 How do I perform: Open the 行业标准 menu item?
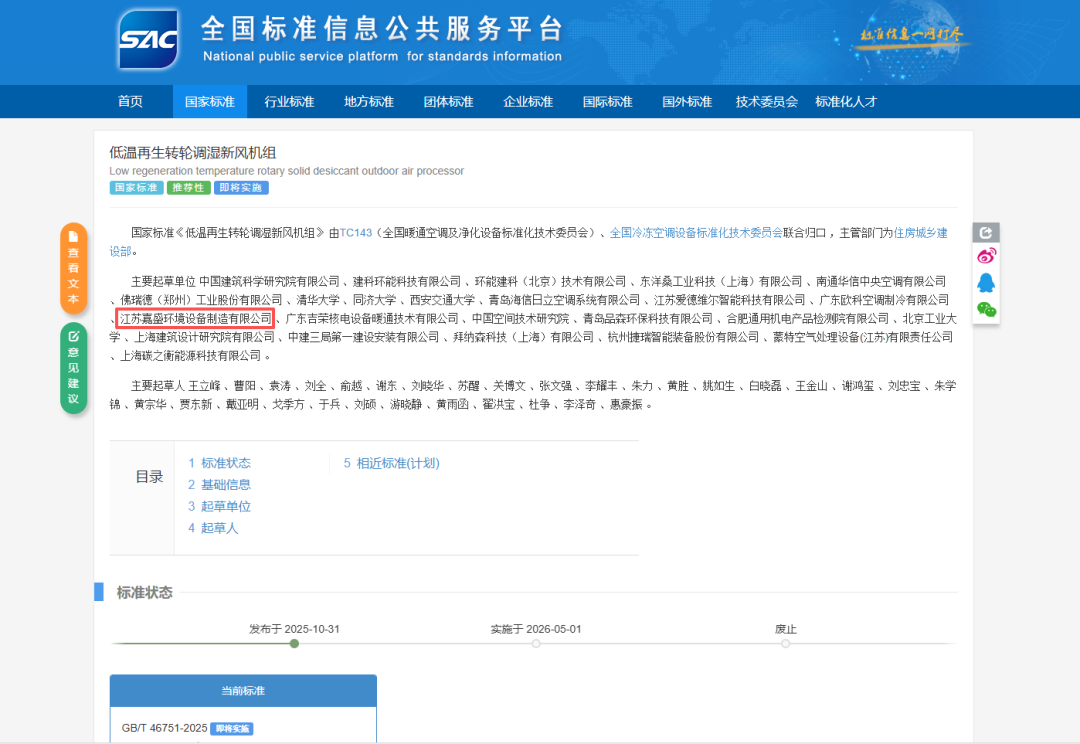pos(289,102)
